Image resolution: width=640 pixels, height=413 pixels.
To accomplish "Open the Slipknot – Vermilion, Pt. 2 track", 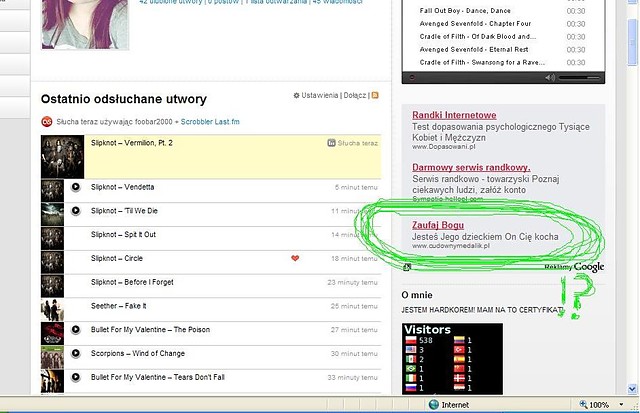I will 132,143.
